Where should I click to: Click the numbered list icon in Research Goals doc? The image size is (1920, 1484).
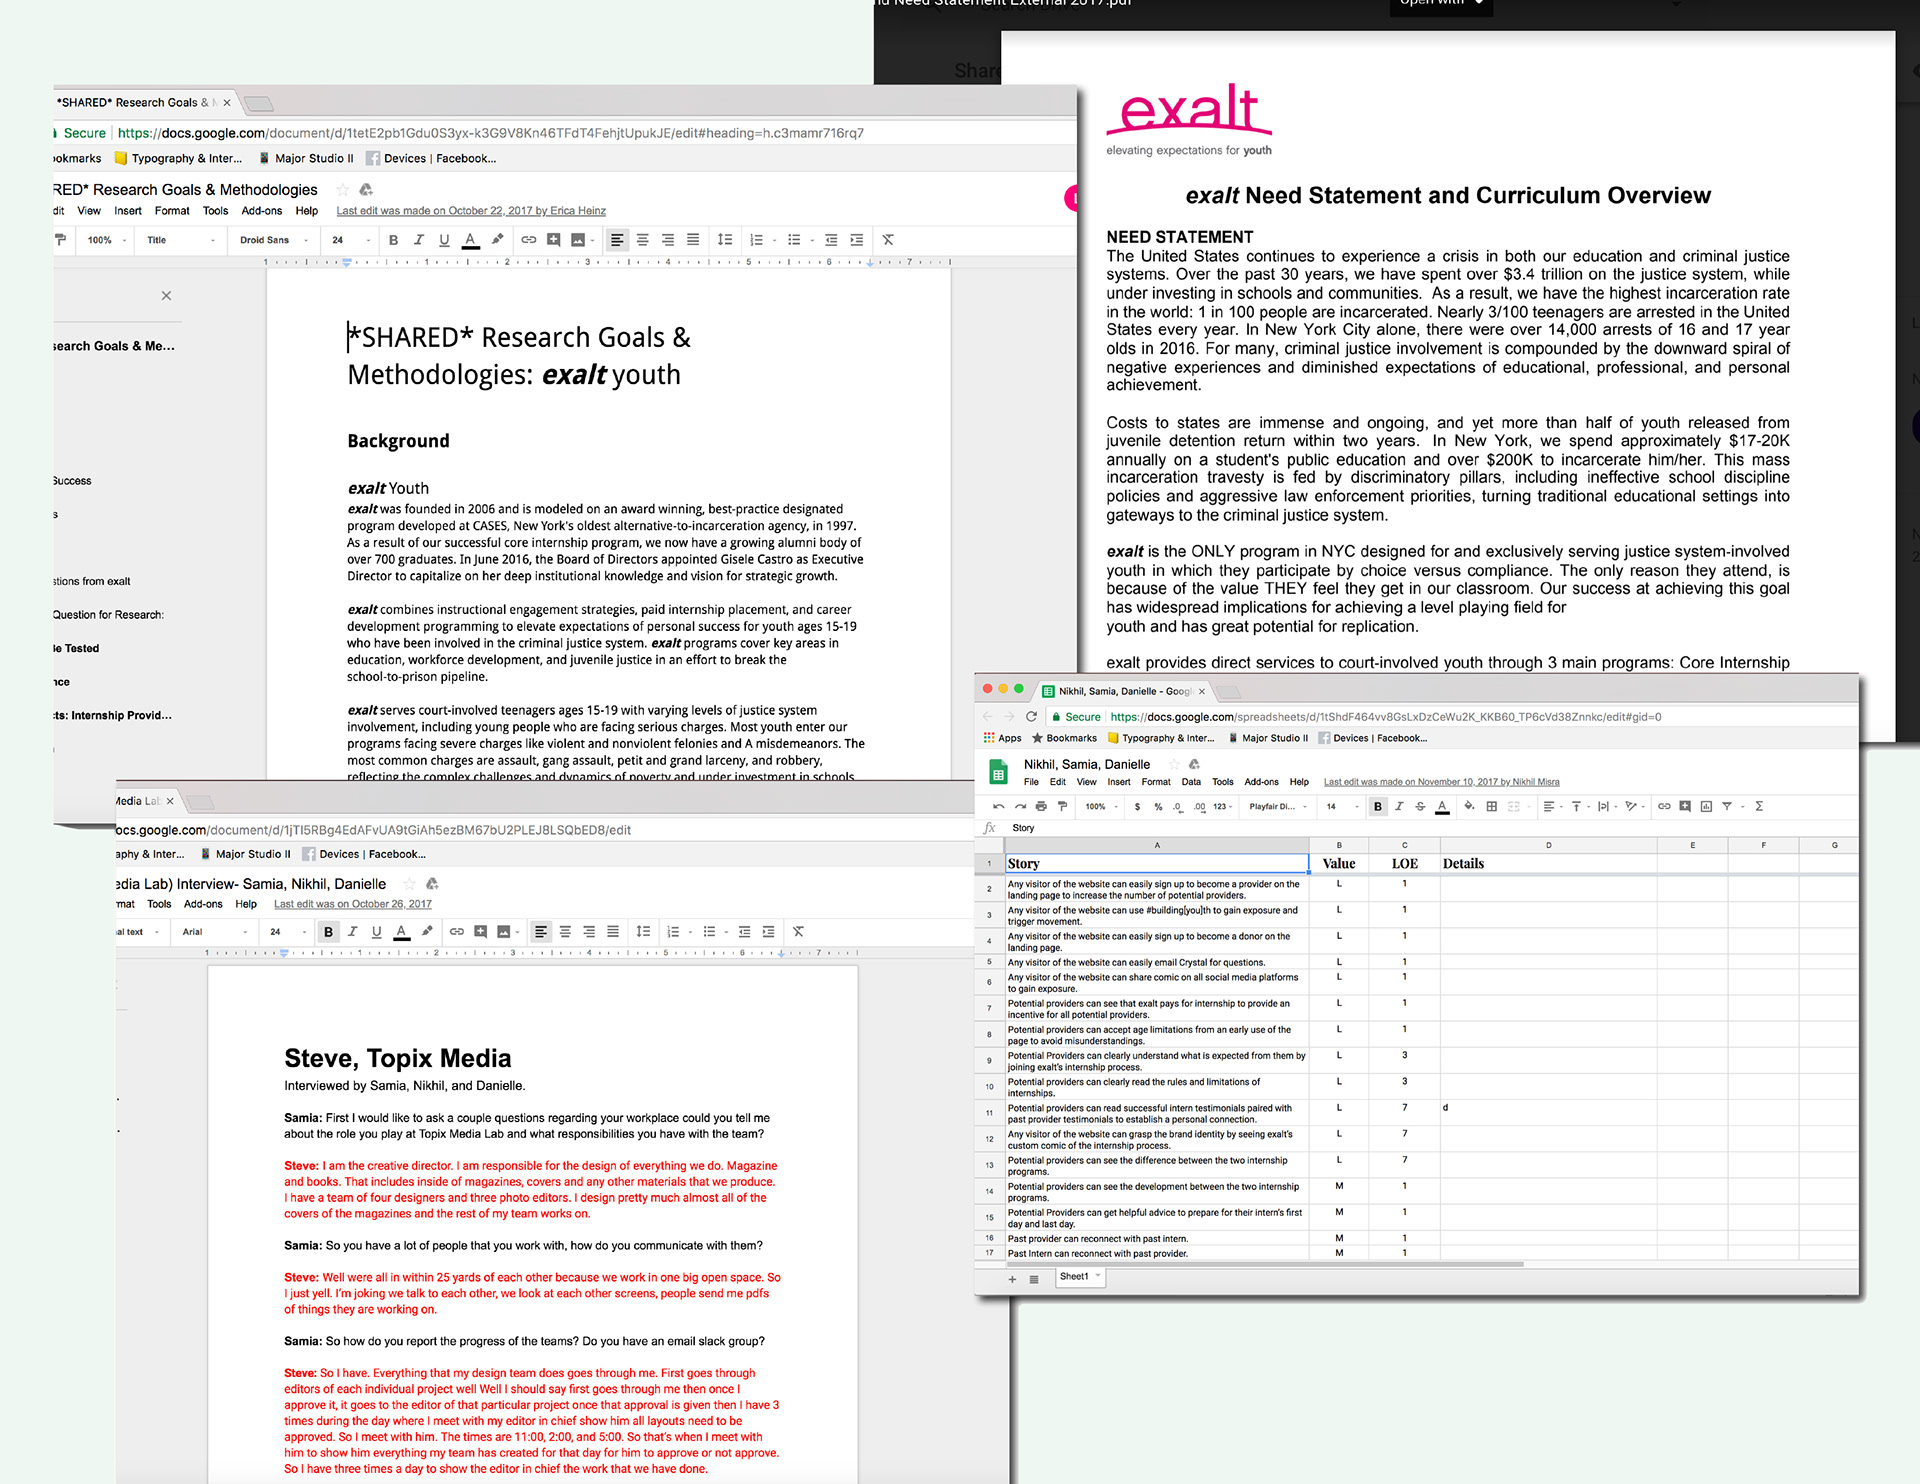[x=757, y=240]
